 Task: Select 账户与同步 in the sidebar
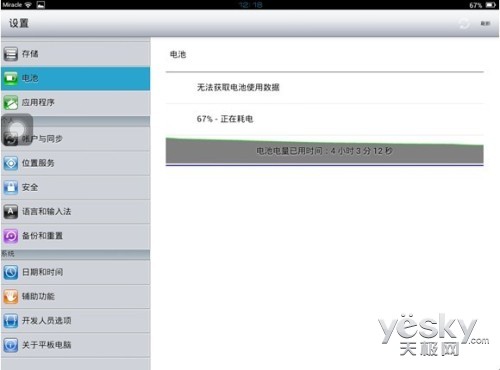(75, 139)
